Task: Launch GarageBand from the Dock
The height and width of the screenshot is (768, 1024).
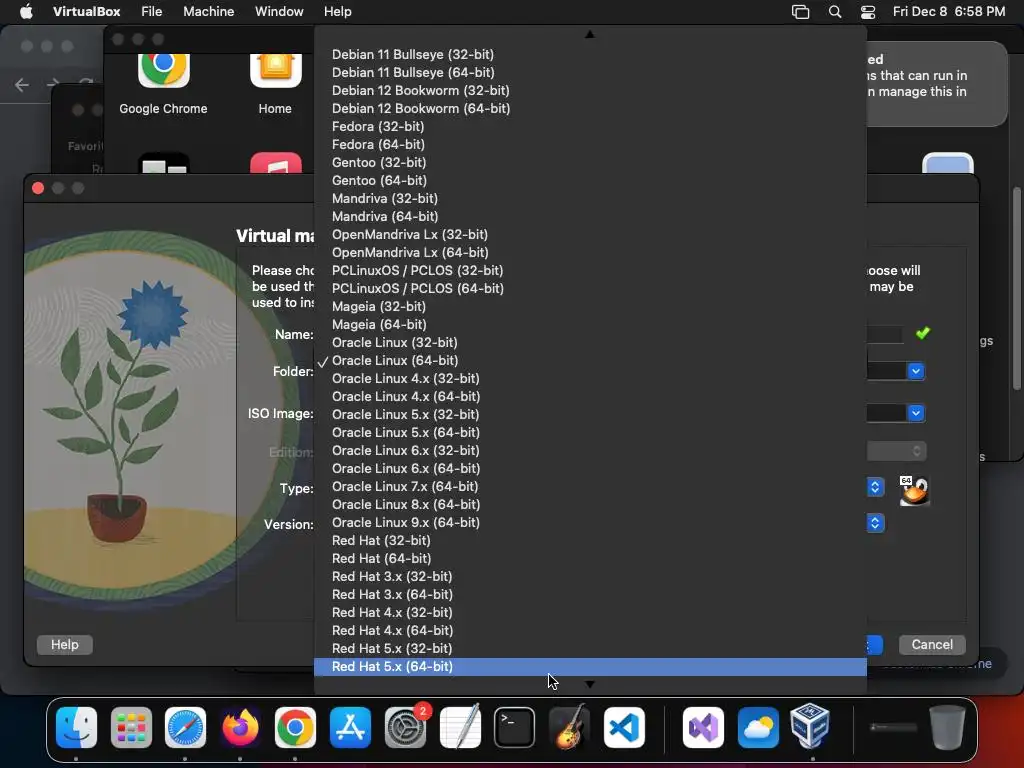Action: point(569,727)
